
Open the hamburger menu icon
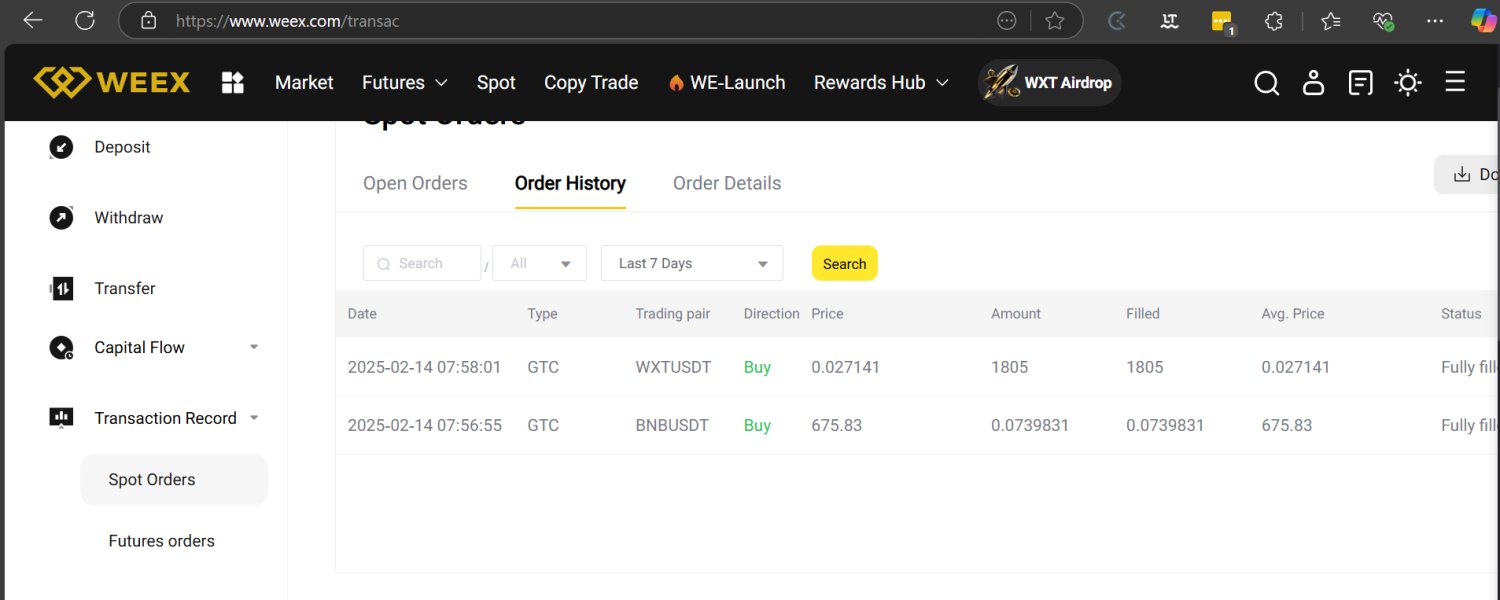1455,82
